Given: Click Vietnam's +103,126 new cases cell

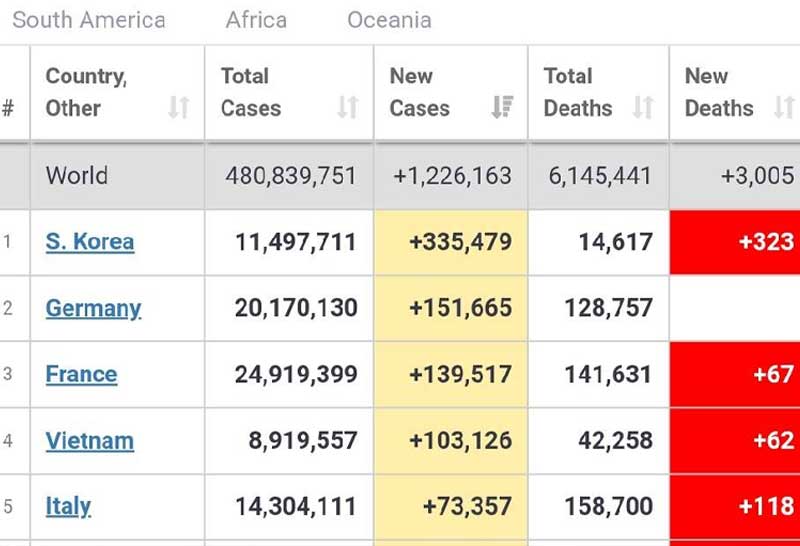Looking at the screenshot, I should [460, 441].
